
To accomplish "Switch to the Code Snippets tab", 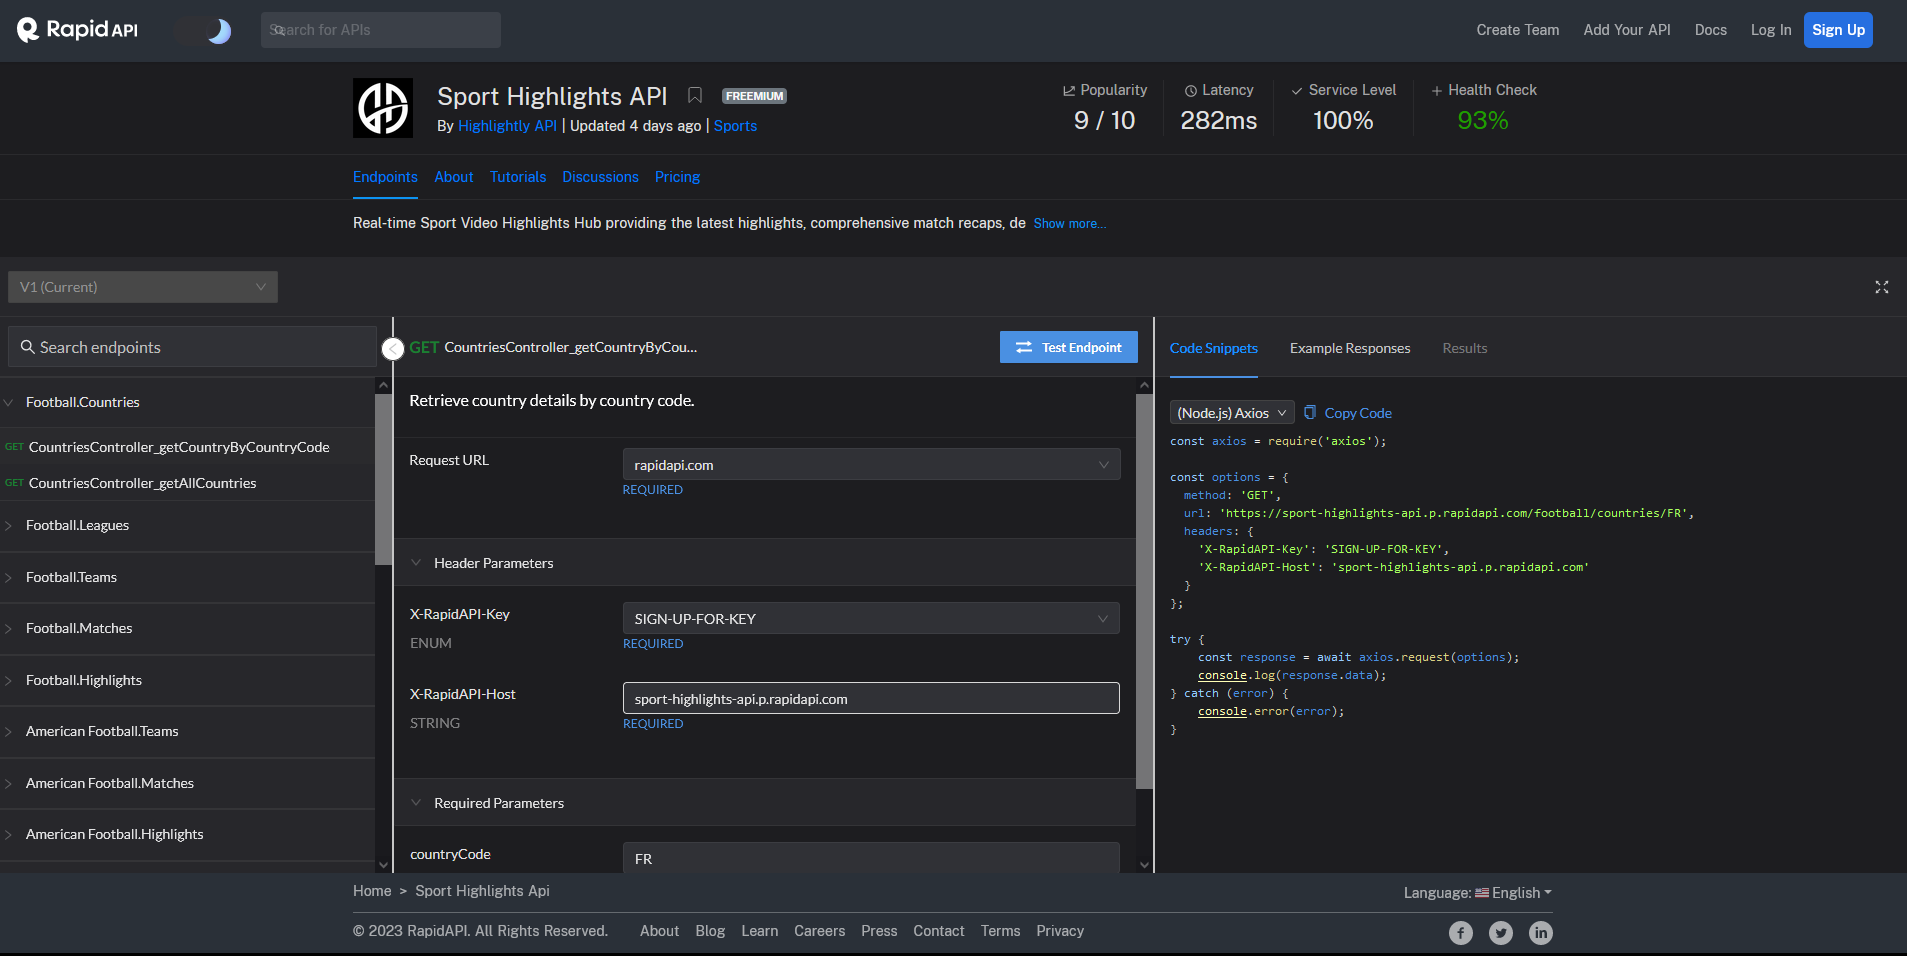I will tap(1213, 348).
